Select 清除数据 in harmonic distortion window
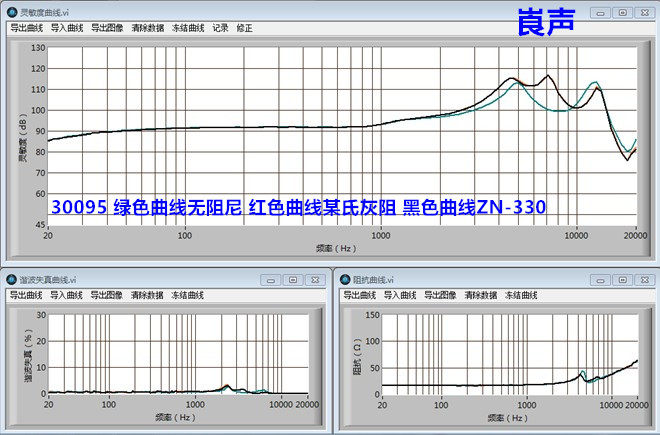This screenshot has height=435, width=660. point(147,296)
